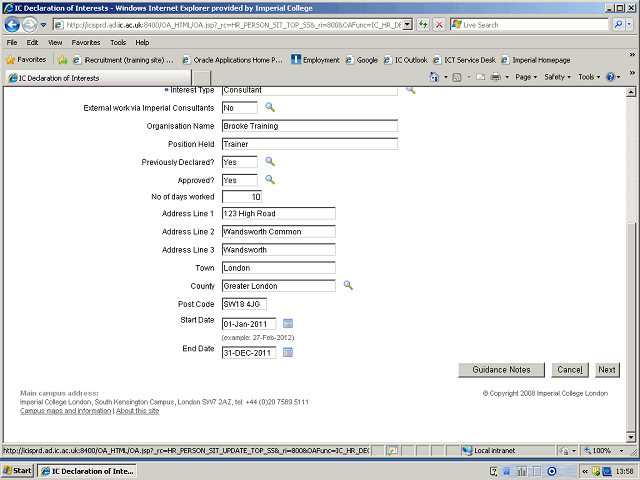Open the County lookup search icon
Image resolution: width=640 pixels, height=480 pixels.
[349, 286]
